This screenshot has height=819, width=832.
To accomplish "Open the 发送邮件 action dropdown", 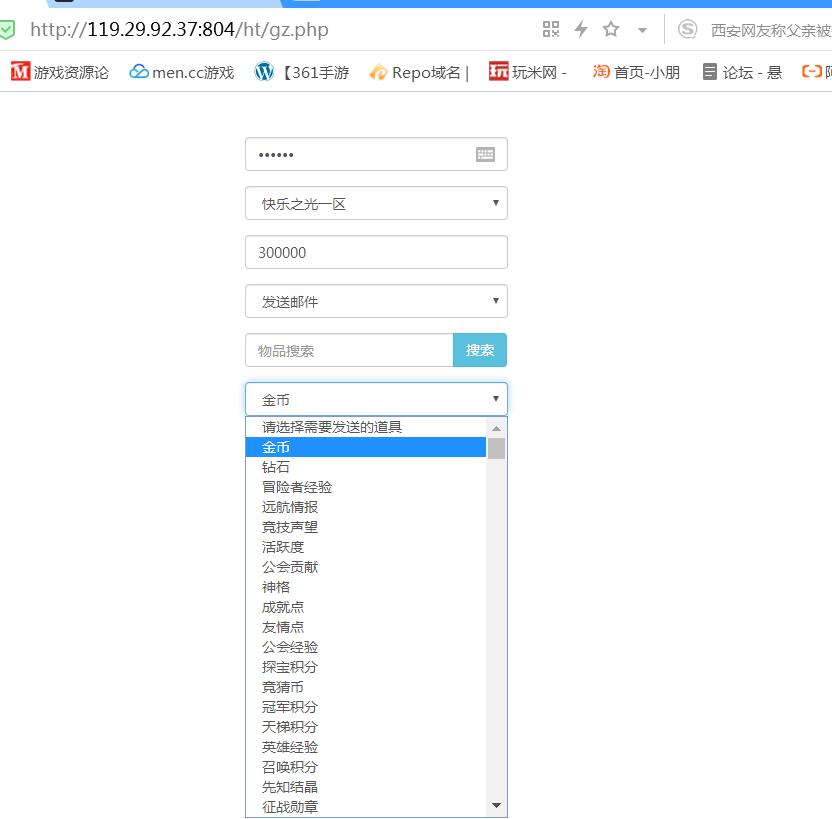I will coord(376,301).
